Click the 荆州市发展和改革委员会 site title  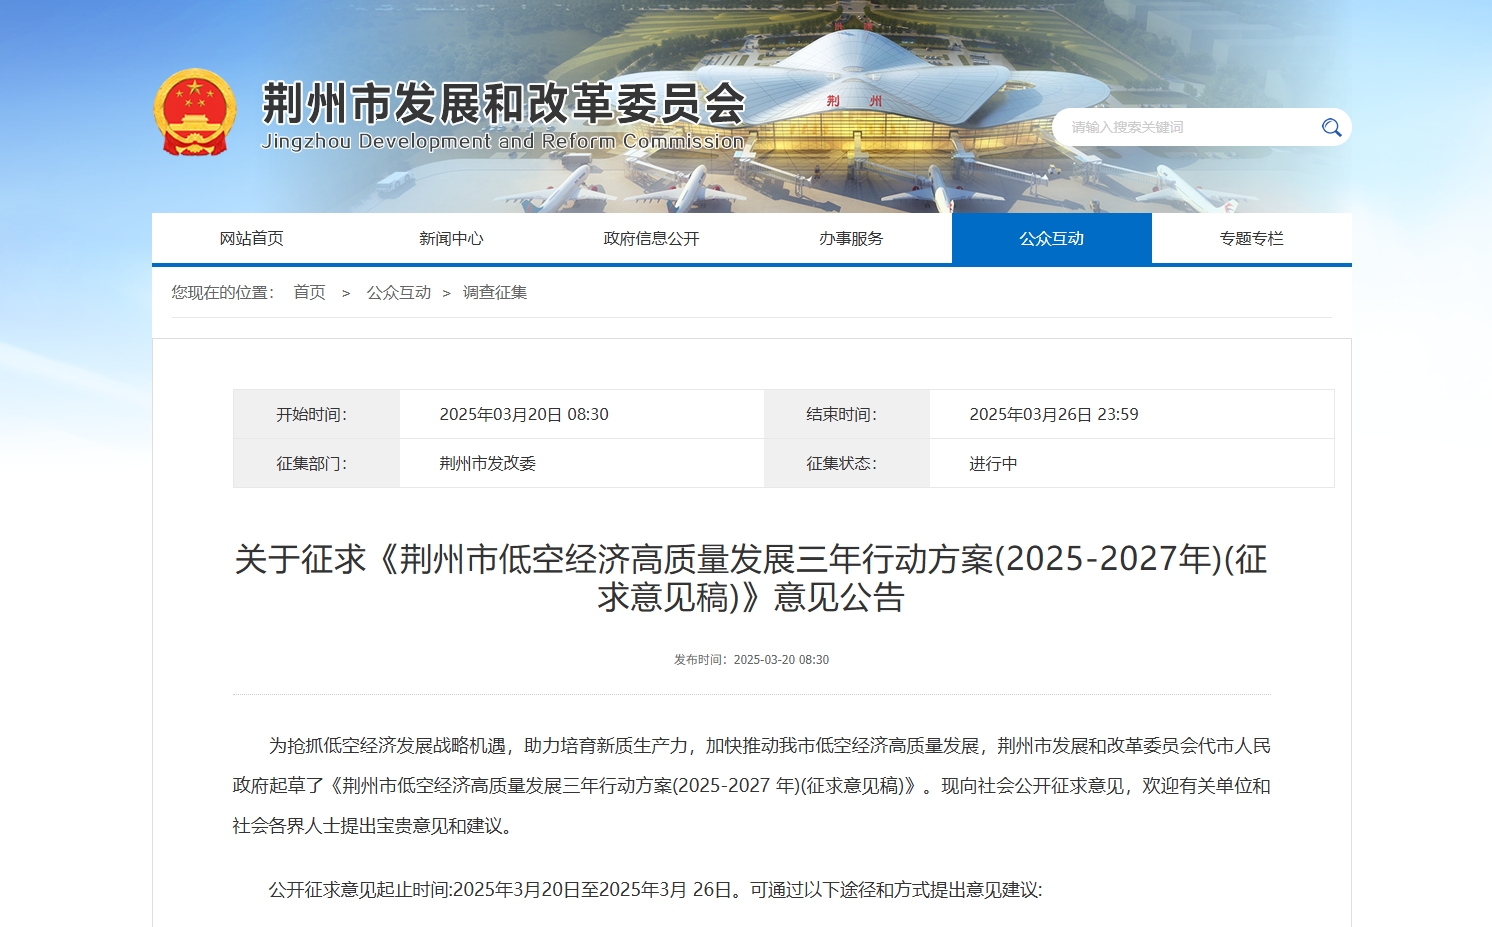503,103
